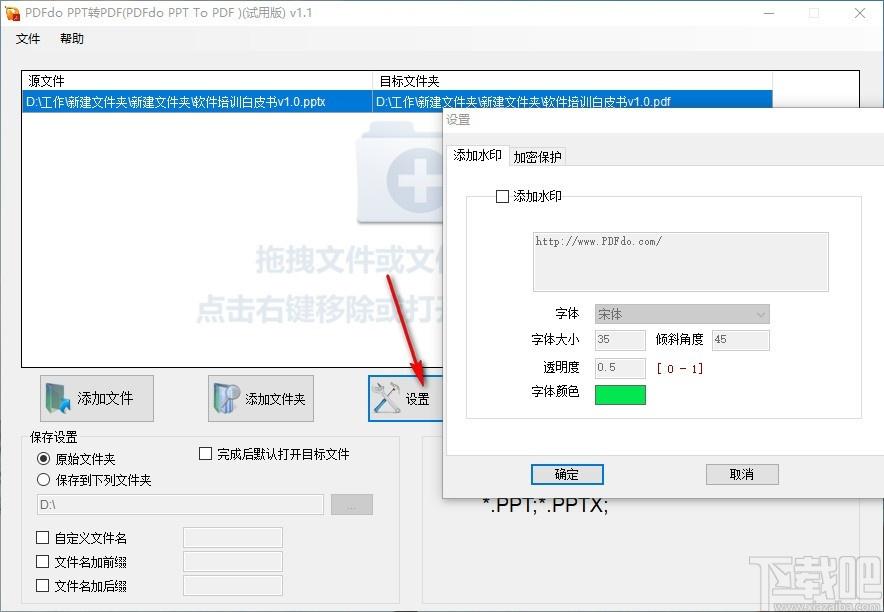The image size is (884, 612).
Task: Enable the 文件名加后缀 checkbox
Action: [x=42, y=586]
